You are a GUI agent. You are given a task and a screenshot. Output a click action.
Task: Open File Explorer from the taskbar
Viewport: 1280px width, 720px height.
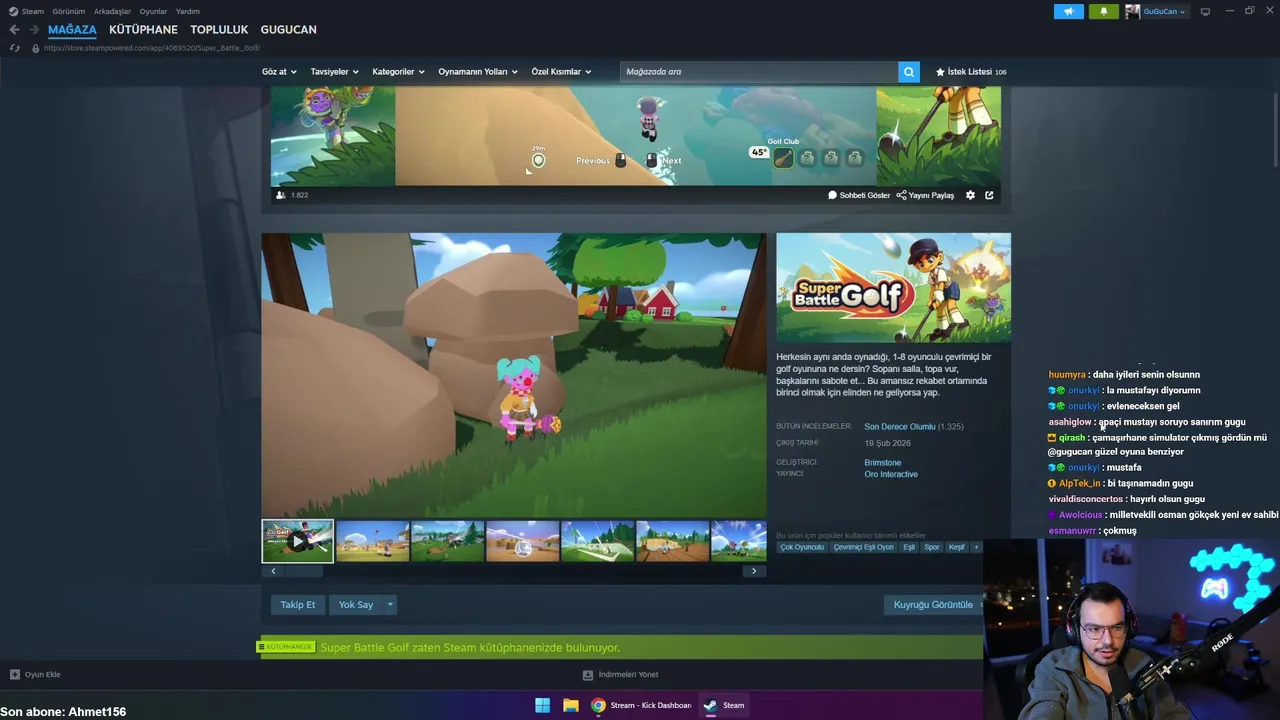(571, 705)
